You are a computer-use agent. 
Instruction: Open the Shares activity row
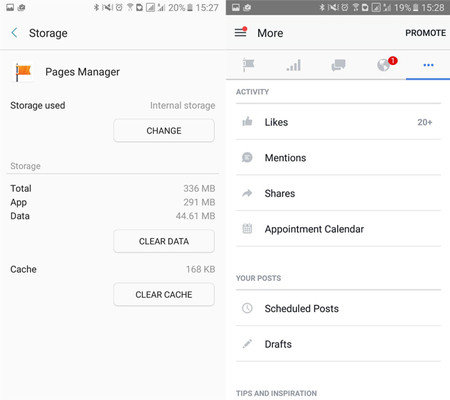click(x=338, y=193)
